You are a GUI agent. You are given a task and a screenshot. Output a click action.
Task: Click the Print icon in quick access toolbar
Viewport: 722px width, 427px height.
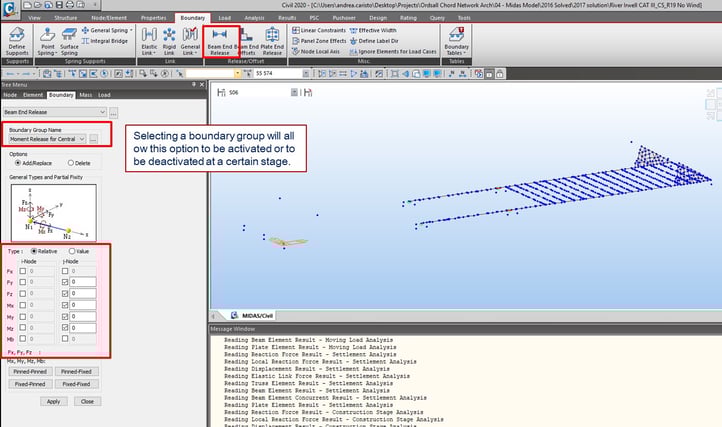pyautogui.click(x=70, y=5)
